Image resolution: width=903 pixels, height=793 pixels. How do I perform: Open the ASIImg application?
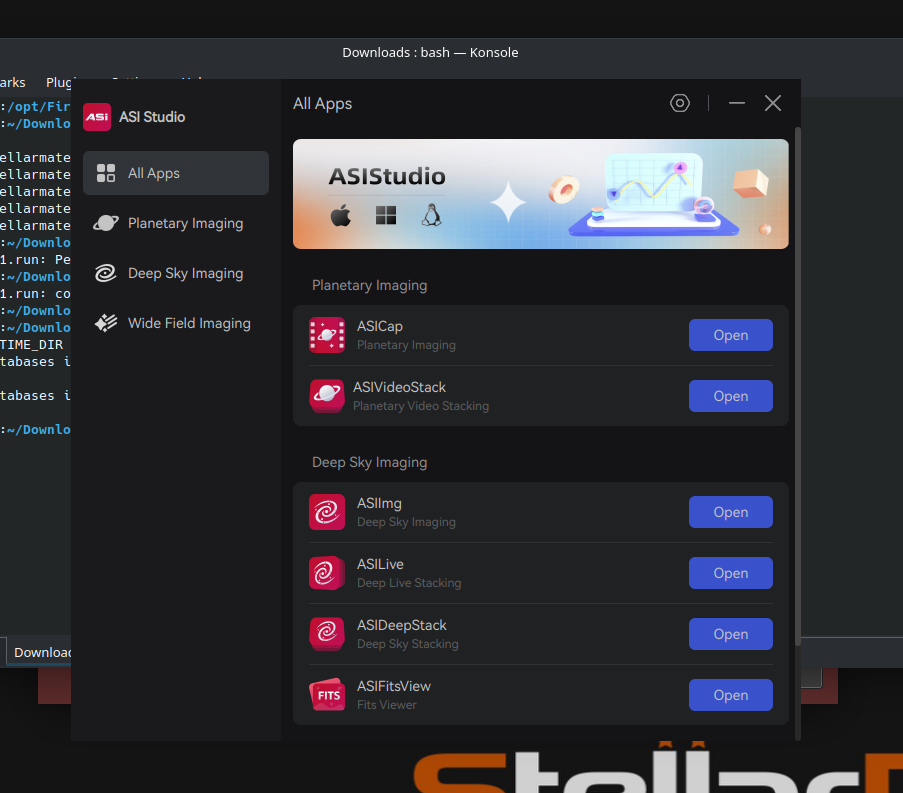pyautogui.click(x=731, y=512)
